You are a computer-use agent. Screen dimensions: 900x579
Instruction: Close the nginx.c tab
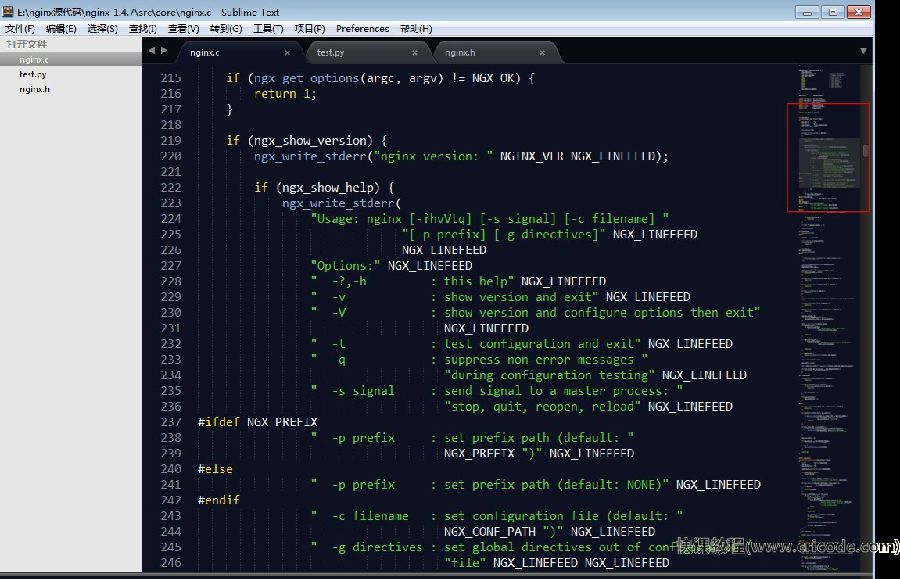tap(287, 52)
